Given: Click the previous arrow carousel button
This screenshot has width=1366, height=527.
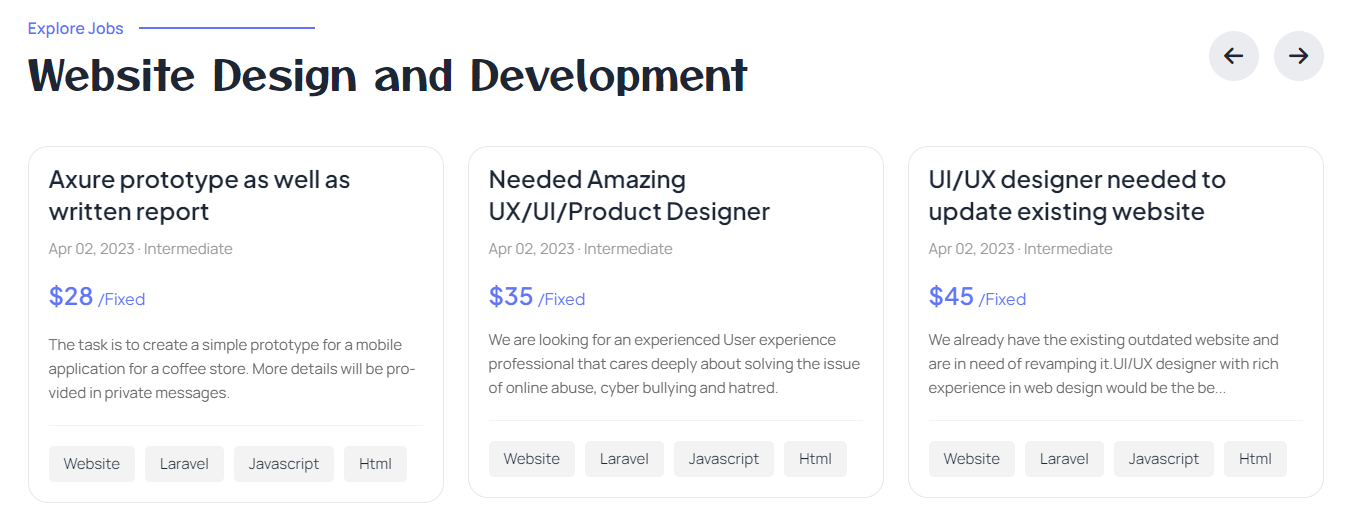Looking at the screenshot, I should 1233,56.
